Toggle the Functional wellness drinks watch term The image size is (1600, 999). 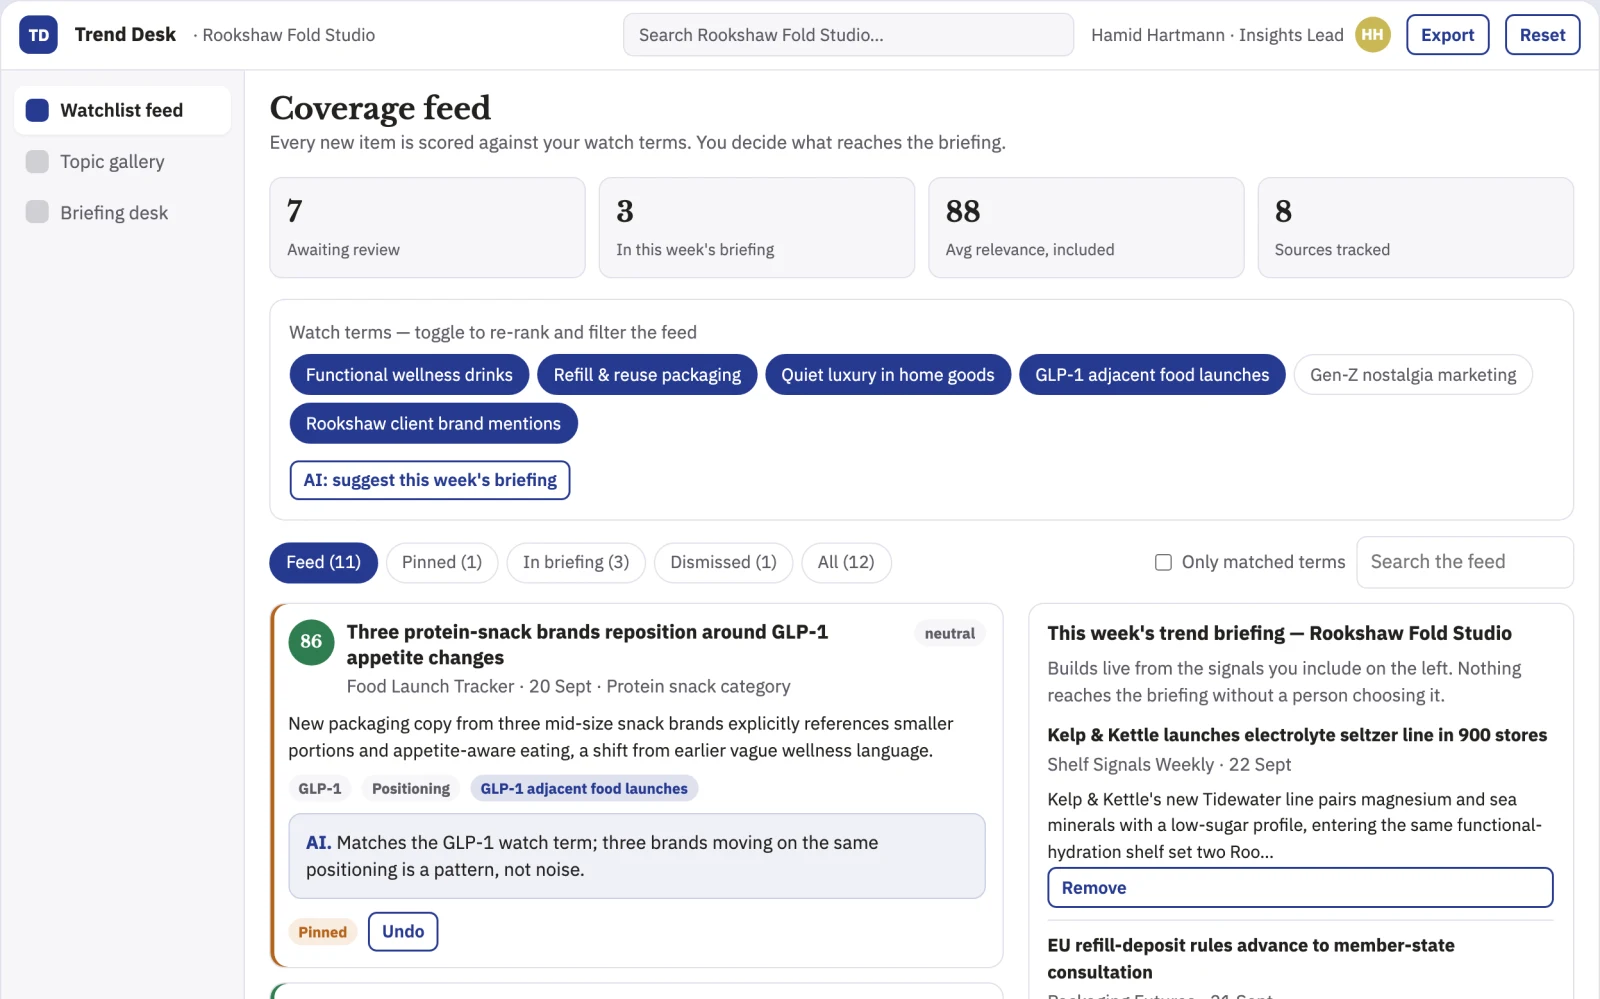[x=409, y=375]
